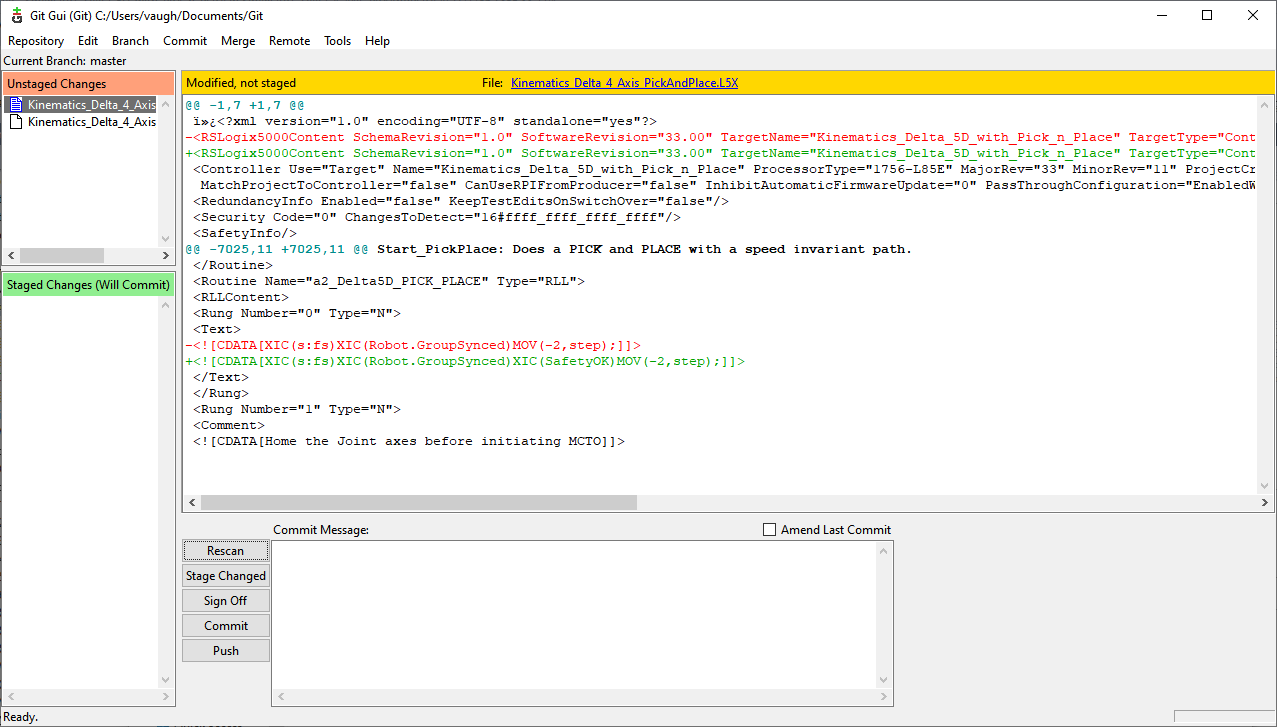1277x727 pixels.
Task: Click the diff pane horizontal scrollbar thumb
Action: (x=416, y=502)
